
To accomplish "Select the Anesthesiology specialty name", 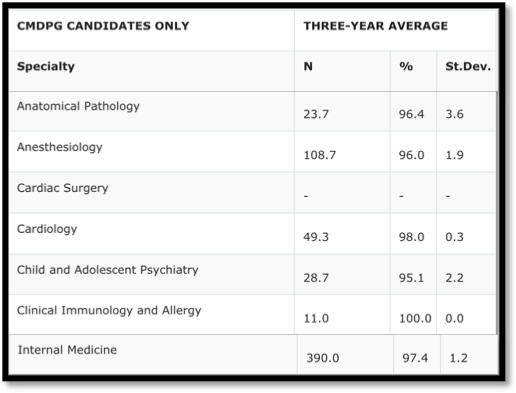I will (x=60, y=147).
